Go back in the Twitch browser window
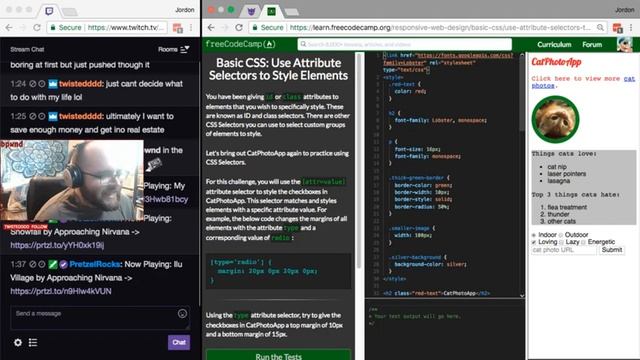Screen dimensions: 640x360 9,27
